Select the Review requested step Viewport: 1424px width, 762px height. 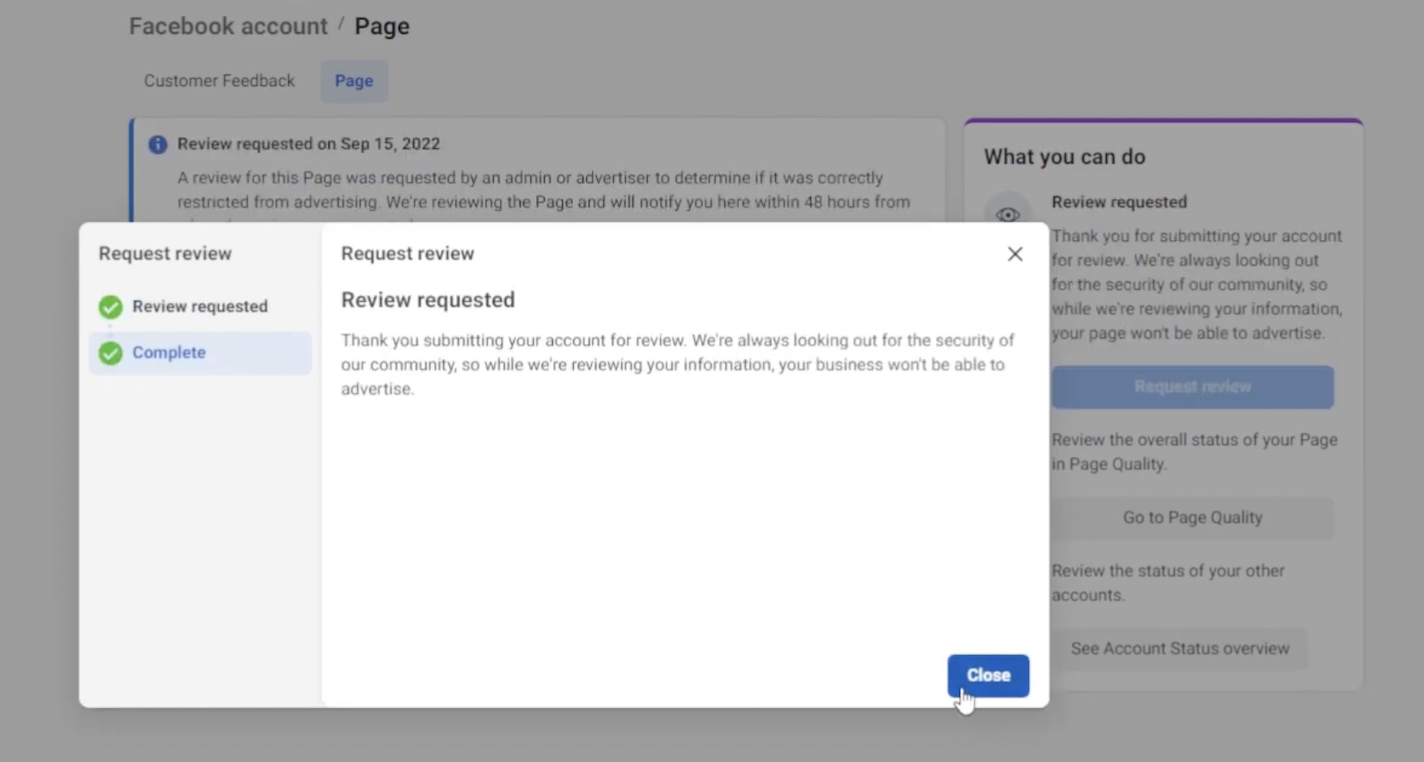(x=200, y=307)
